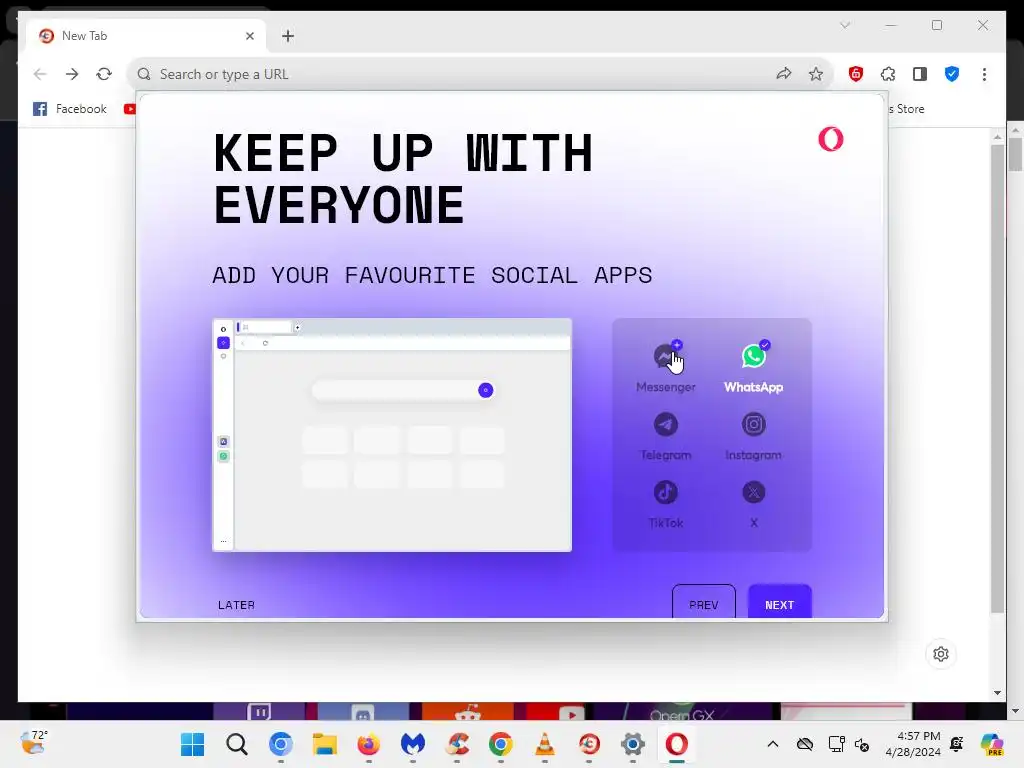1024x768 pixels.
Task: Launch VLC media player from the taskbar
Action: click(545, 744)
